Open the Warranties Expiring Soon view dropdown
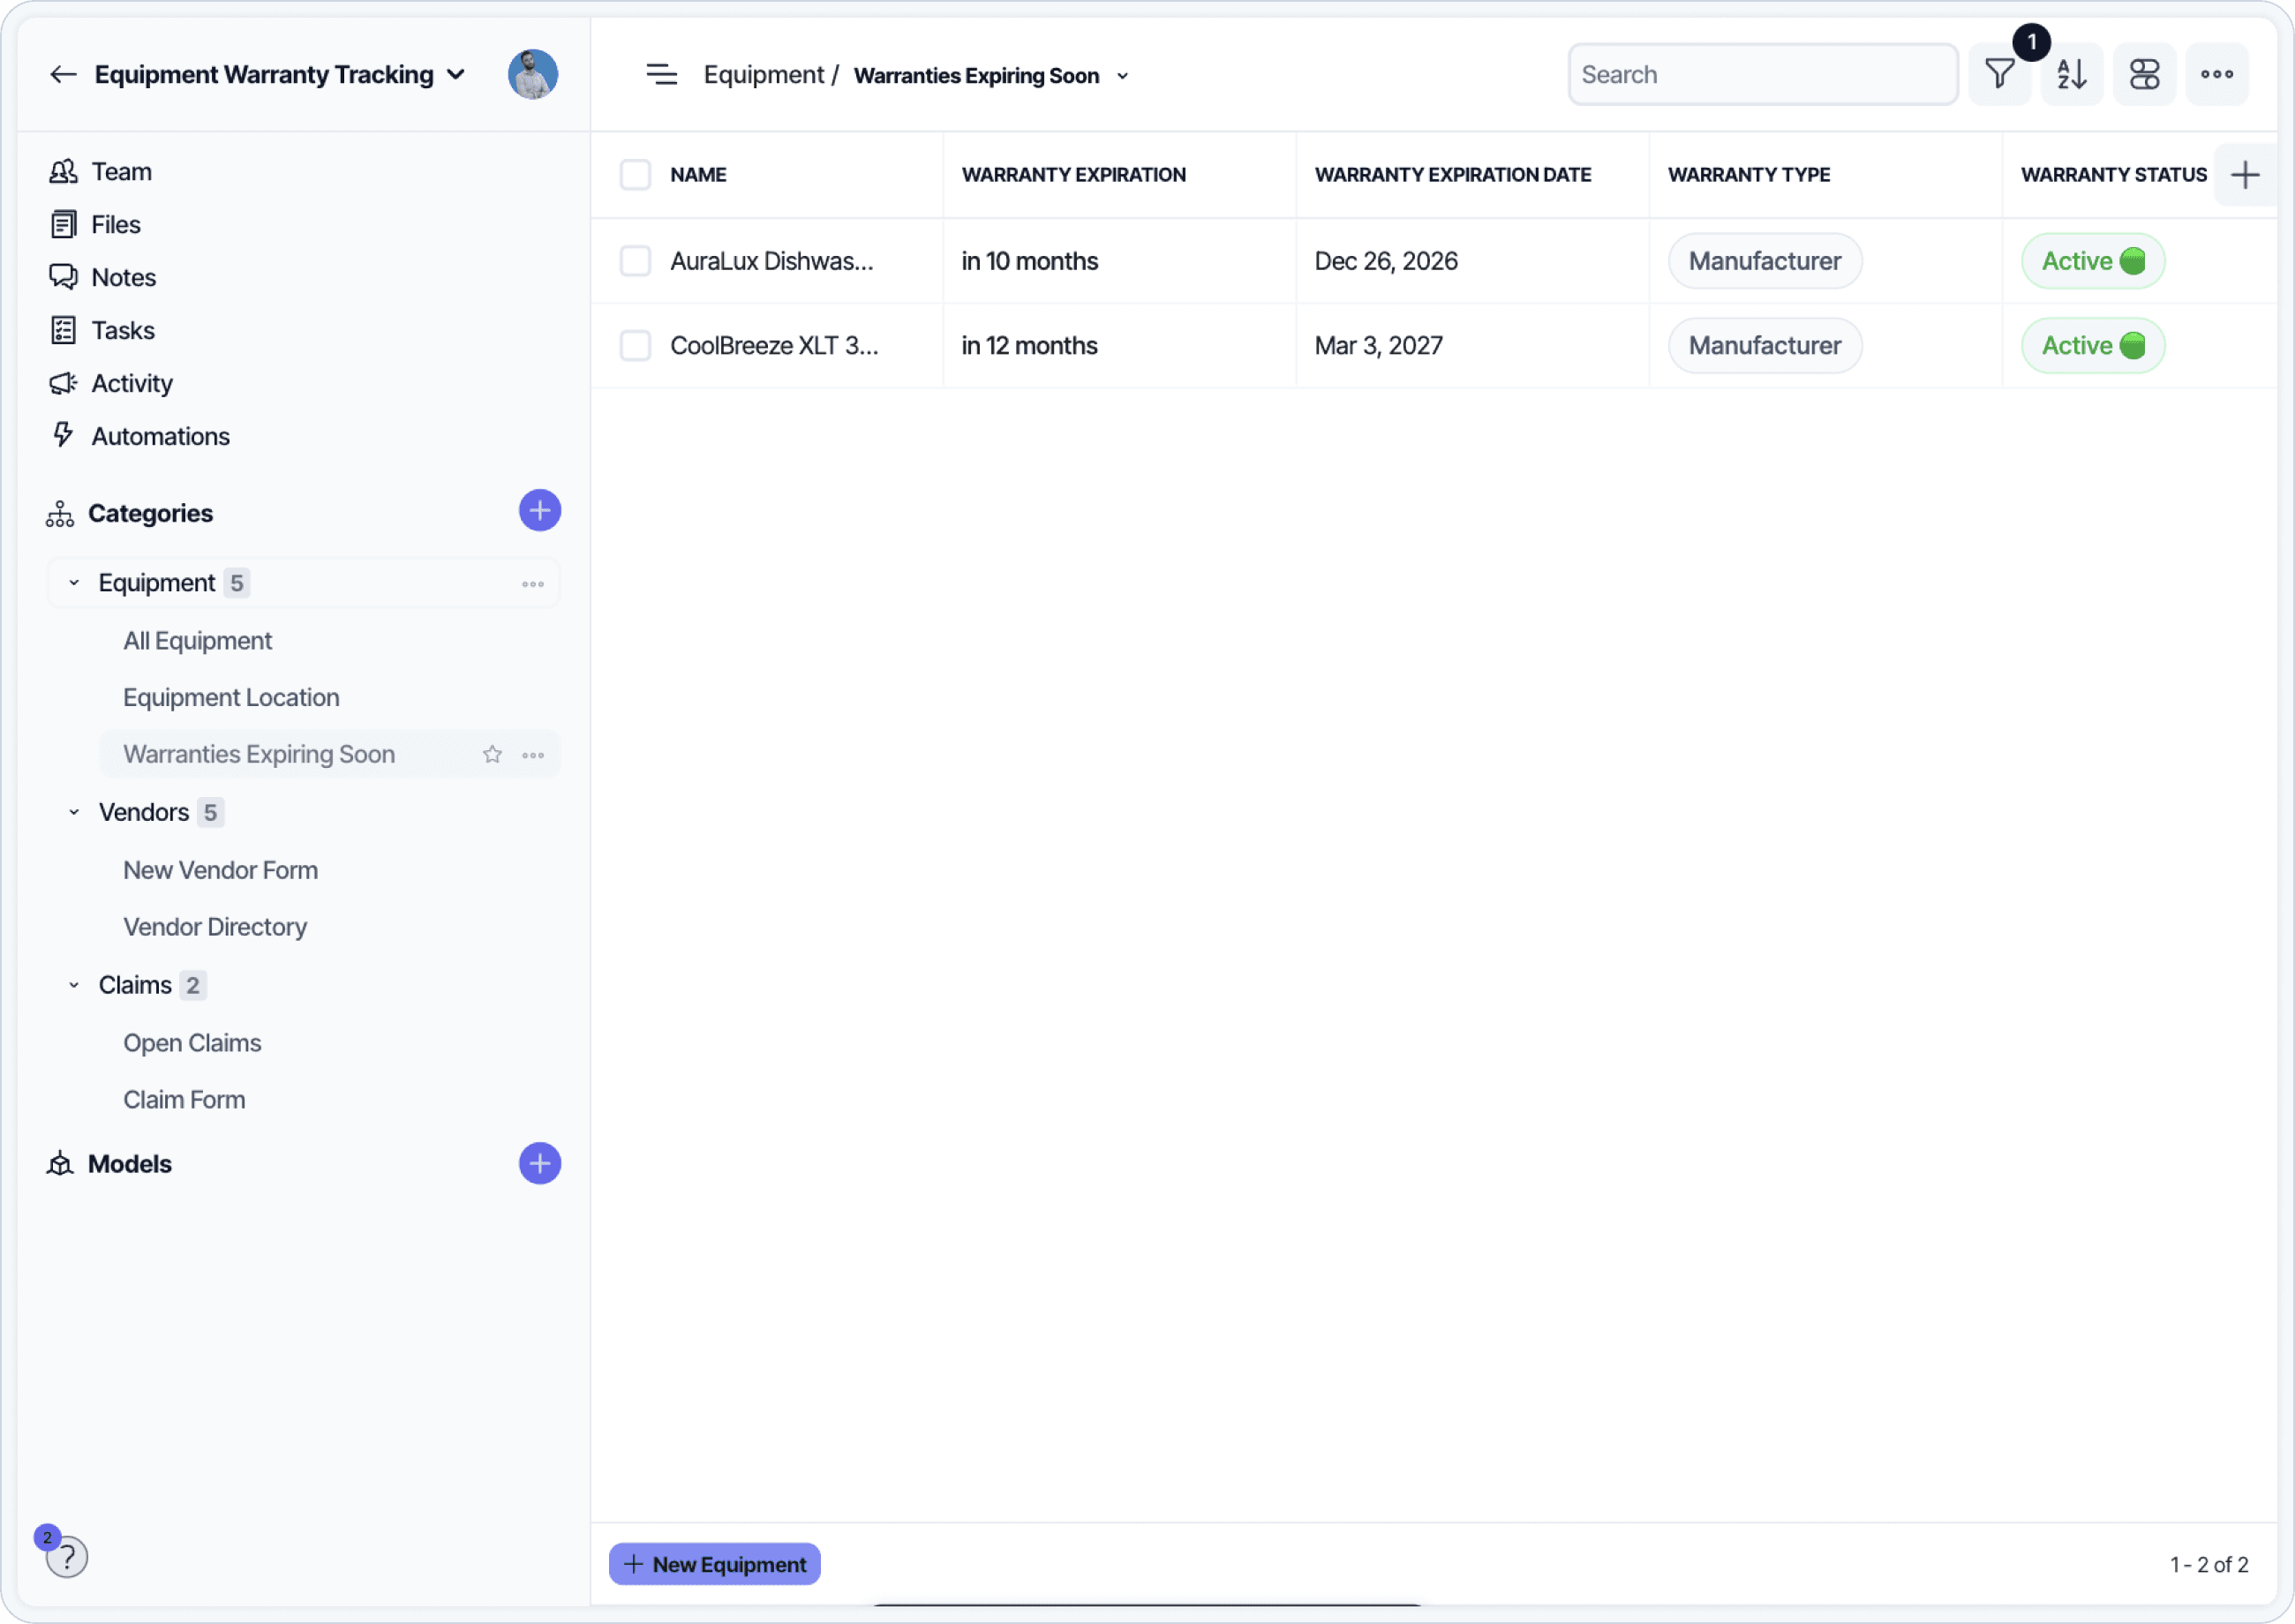Image resolution: width=2295 pixels, height=1624 pixels. click(x=1122, y=76)
